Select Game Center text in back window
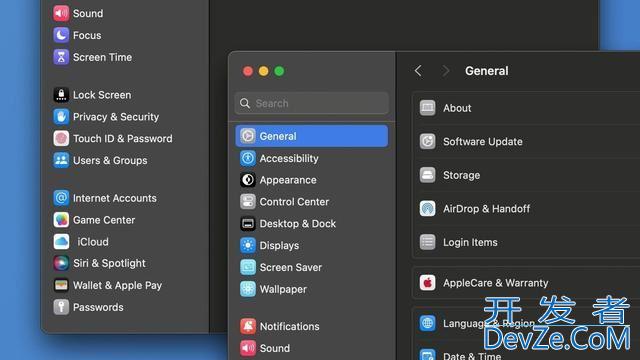 point(104,220)
